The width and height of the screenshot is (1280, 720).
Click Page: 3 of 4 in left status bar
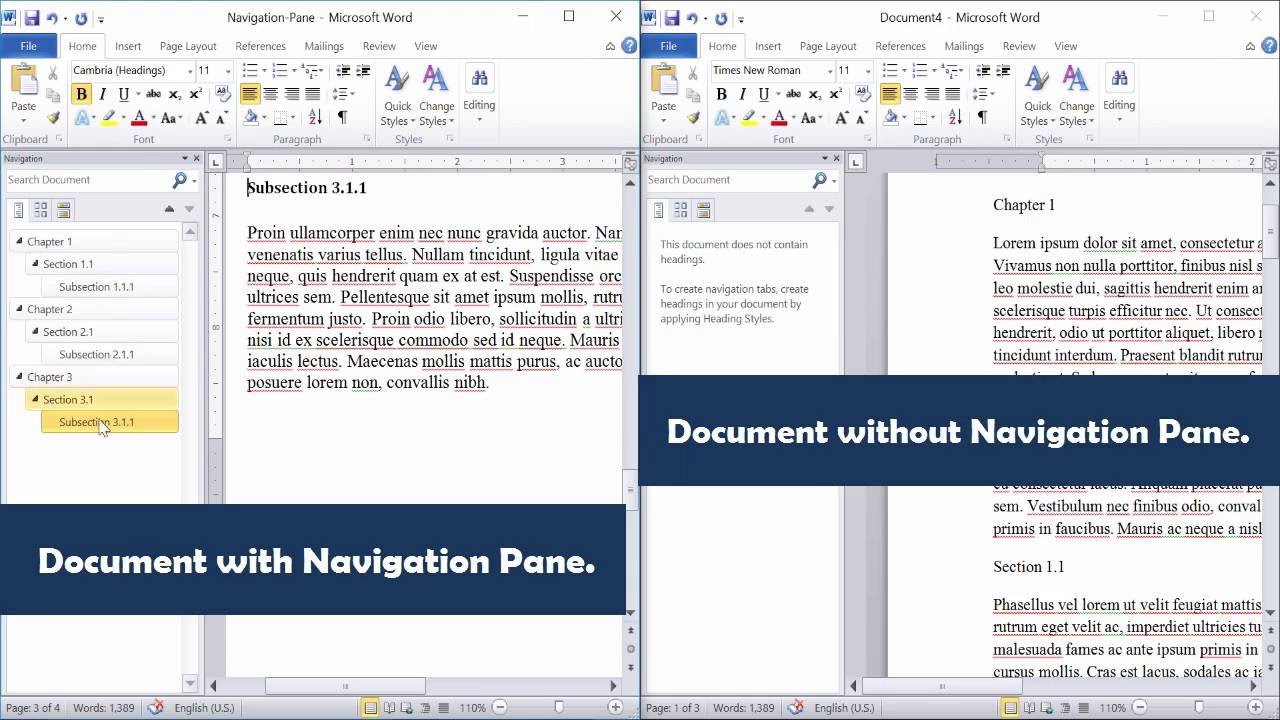click(33, 708)
